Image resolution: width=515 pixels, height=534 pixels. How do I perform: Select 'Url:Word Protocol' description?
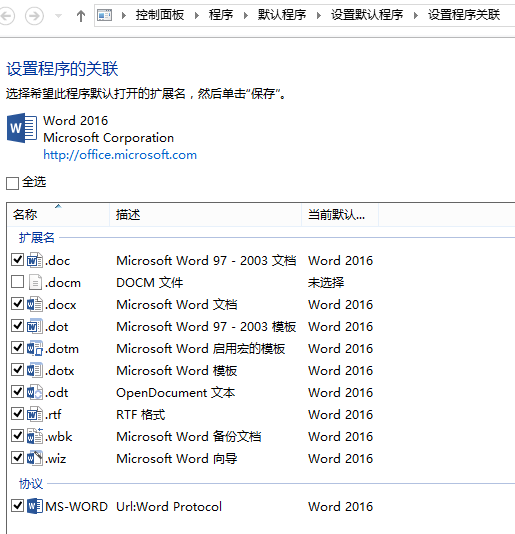(x=169, y=506)
